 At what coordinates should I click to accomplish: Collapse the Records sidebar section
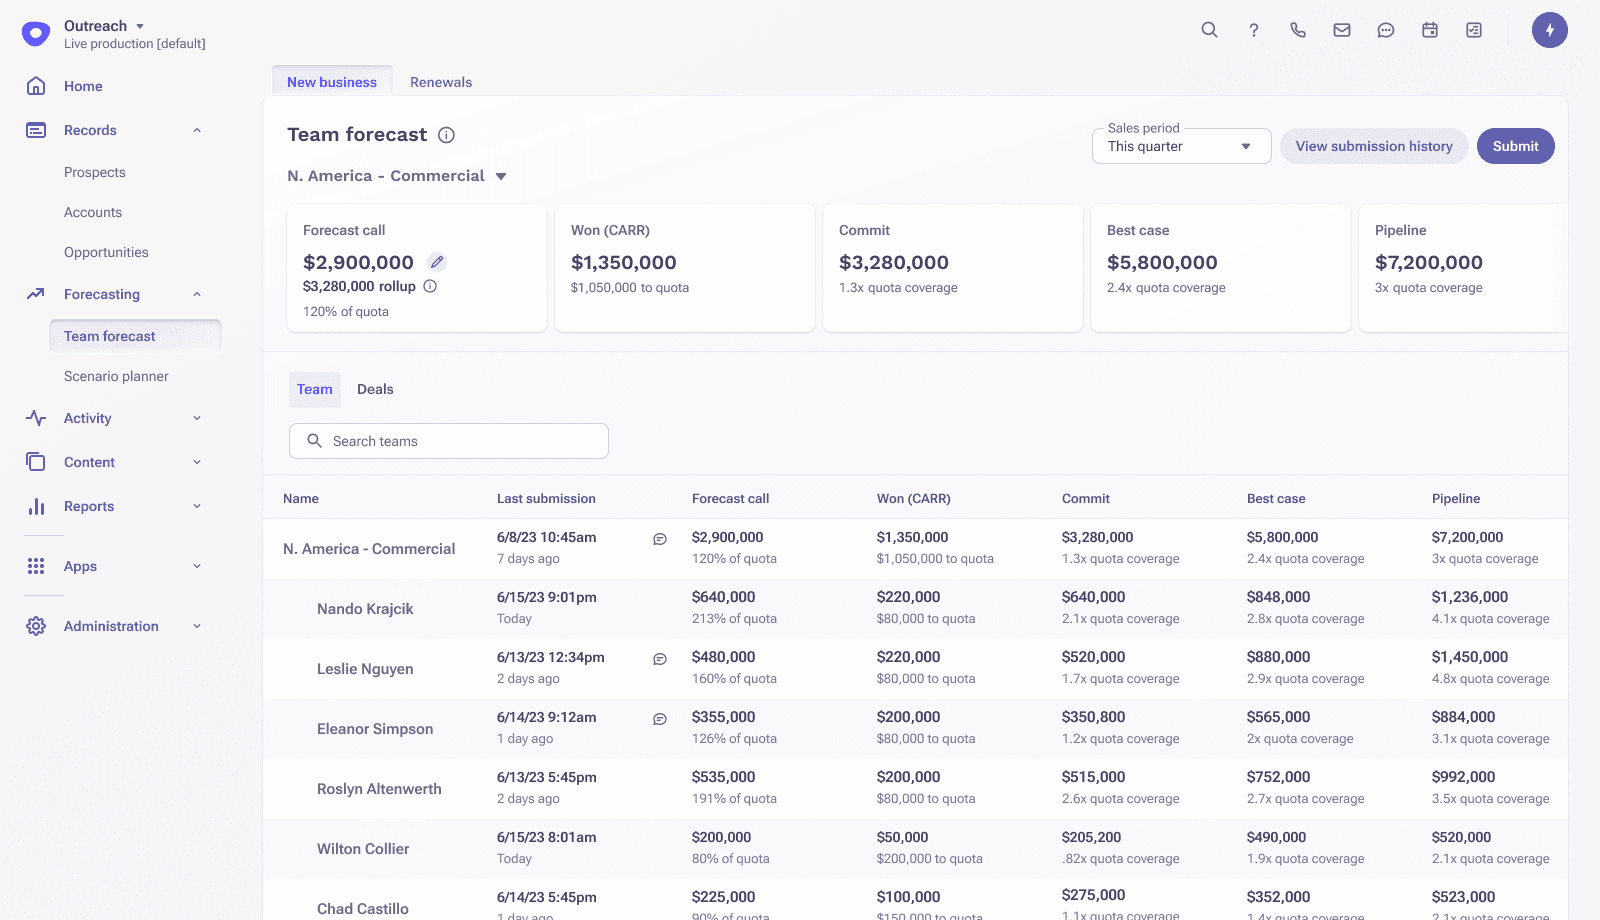coord(197,130)
